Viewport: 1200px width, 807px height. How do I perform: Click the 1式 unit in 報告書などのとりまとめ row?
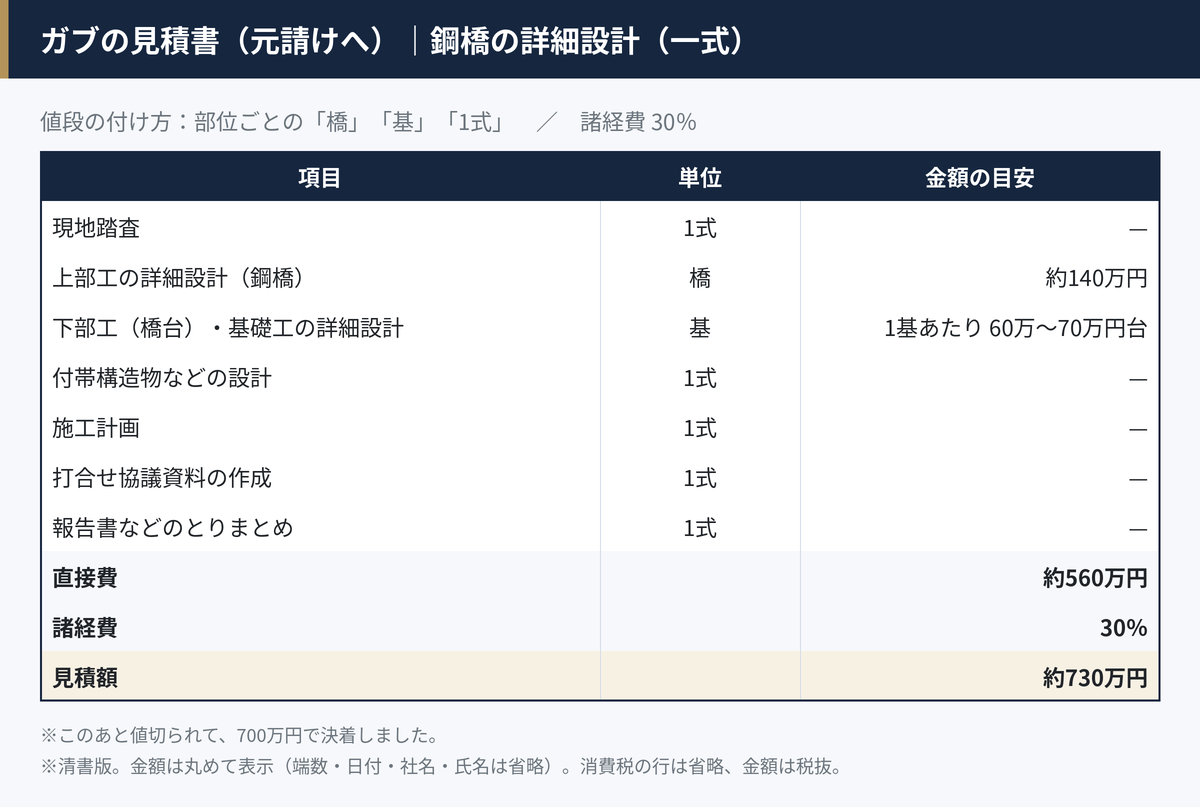700,528
